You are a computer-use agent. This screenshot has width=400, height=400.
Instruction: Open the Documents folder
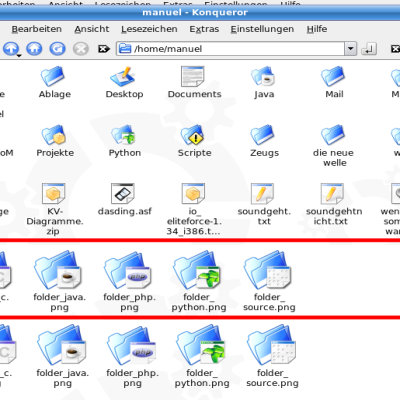click(x=194, y=82)
